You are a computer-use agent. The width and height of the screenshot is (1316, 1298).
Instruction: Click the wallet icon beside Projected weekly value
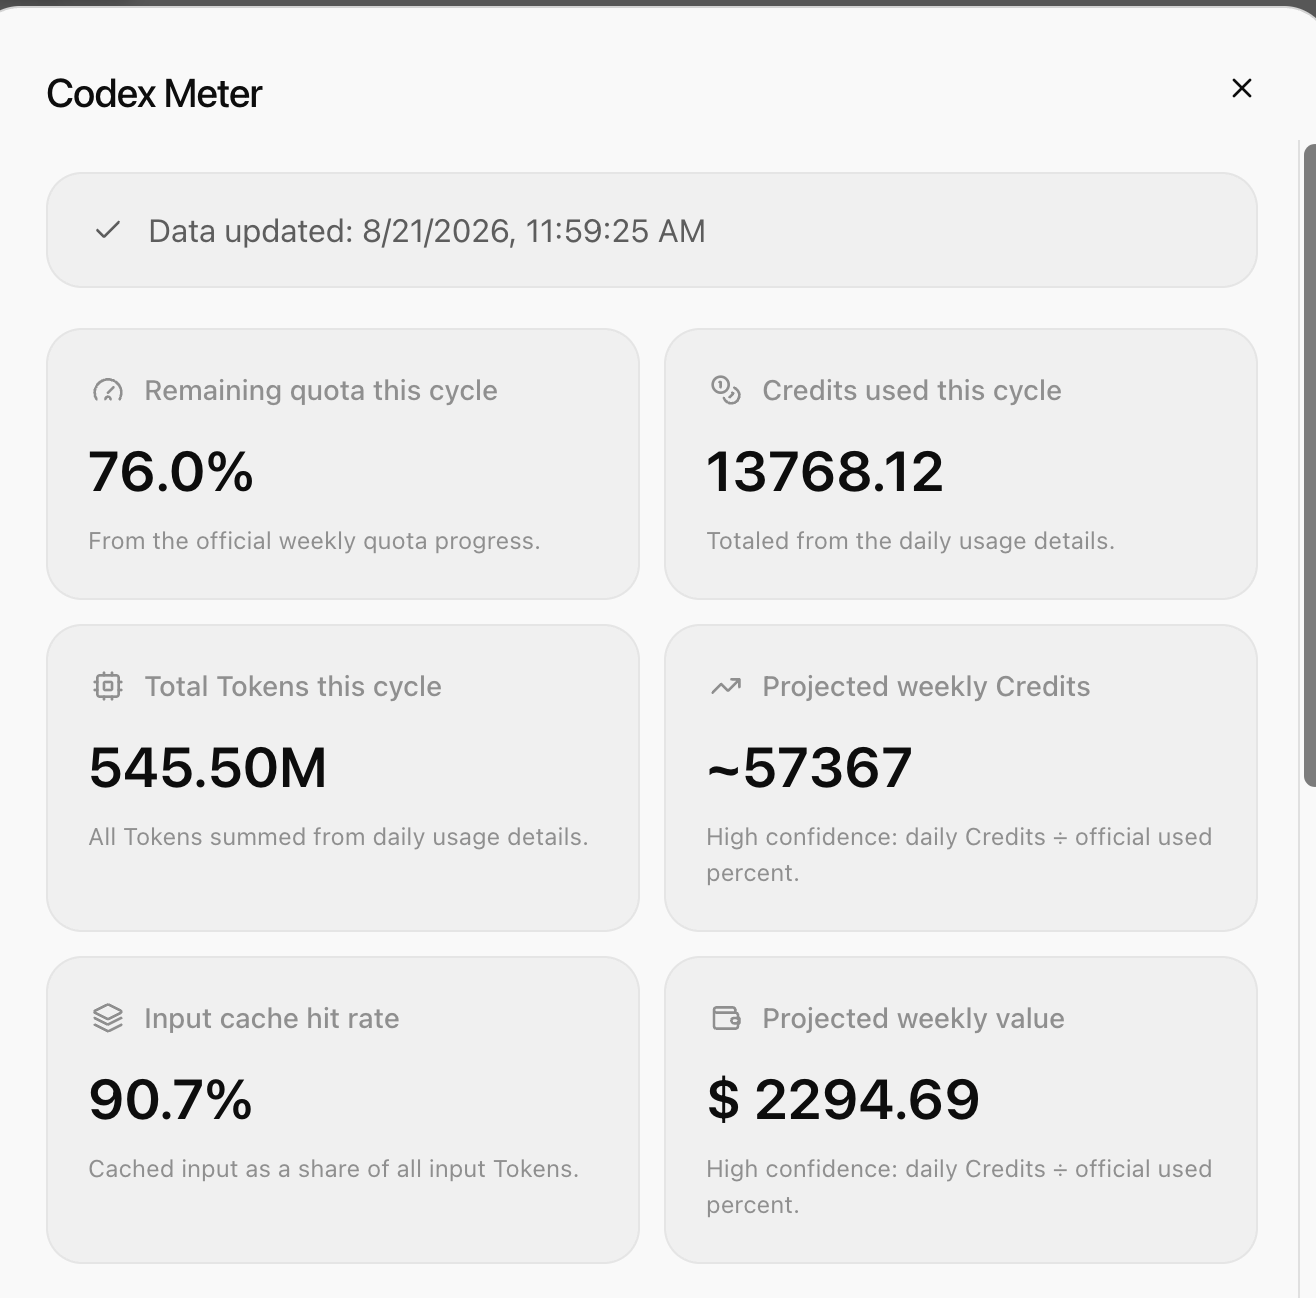[726, 1018]
